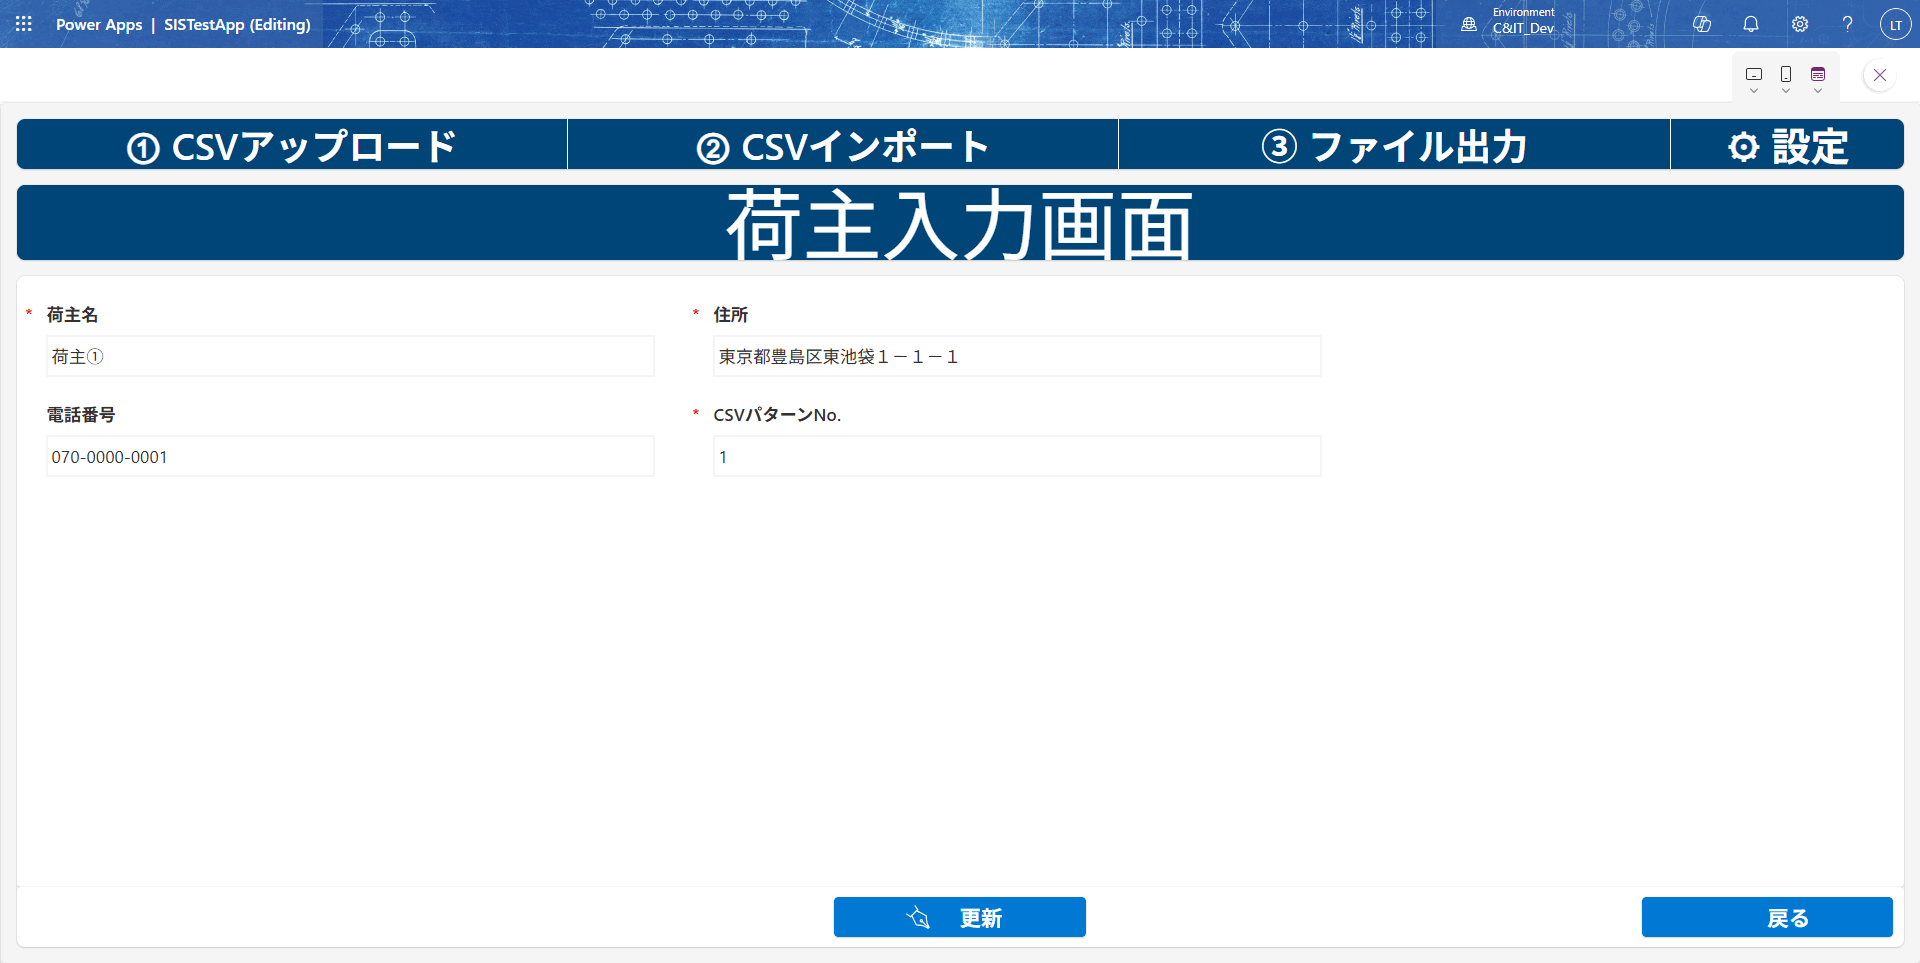Viewport: 1920px width, 963px height.
Task: Expand the browser preview chevron
Action: (x=1818, y=91)
